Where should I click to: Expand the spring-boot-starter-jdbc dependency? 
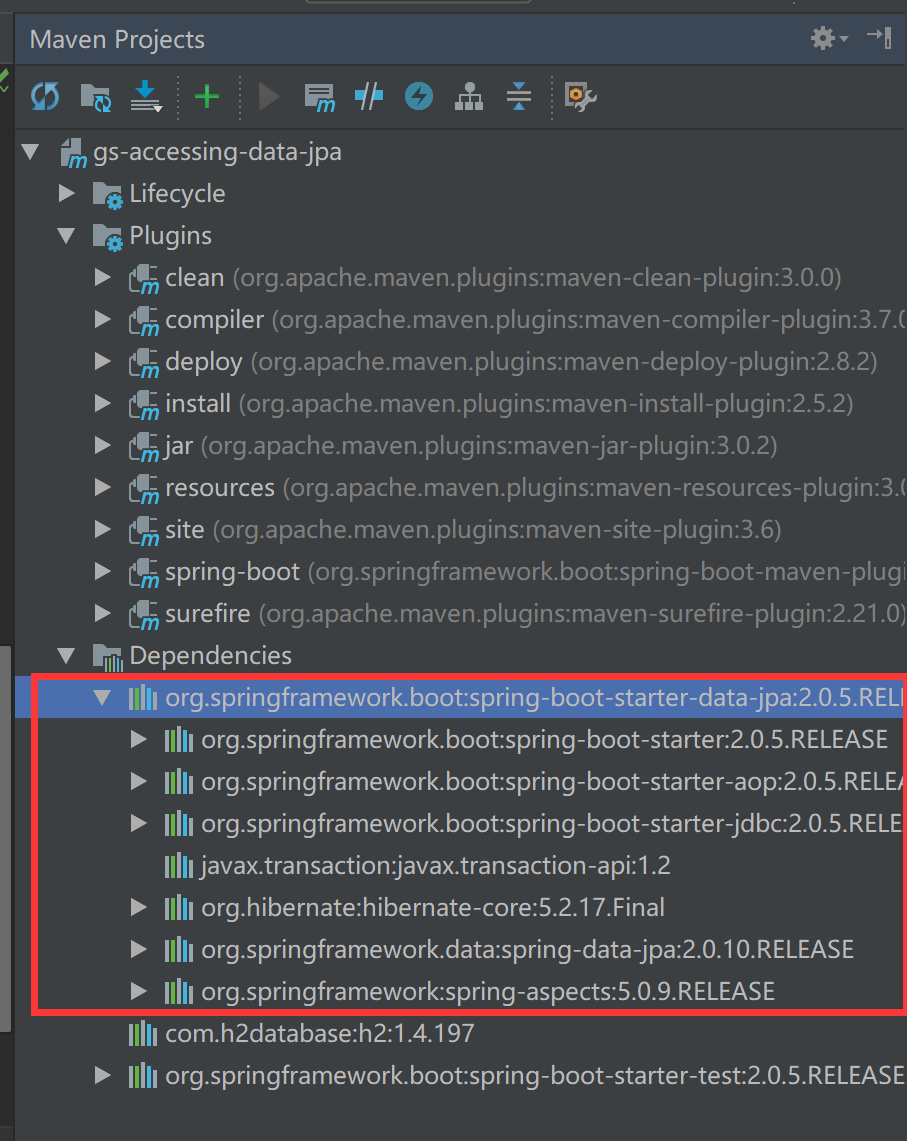tap(138, 823)
